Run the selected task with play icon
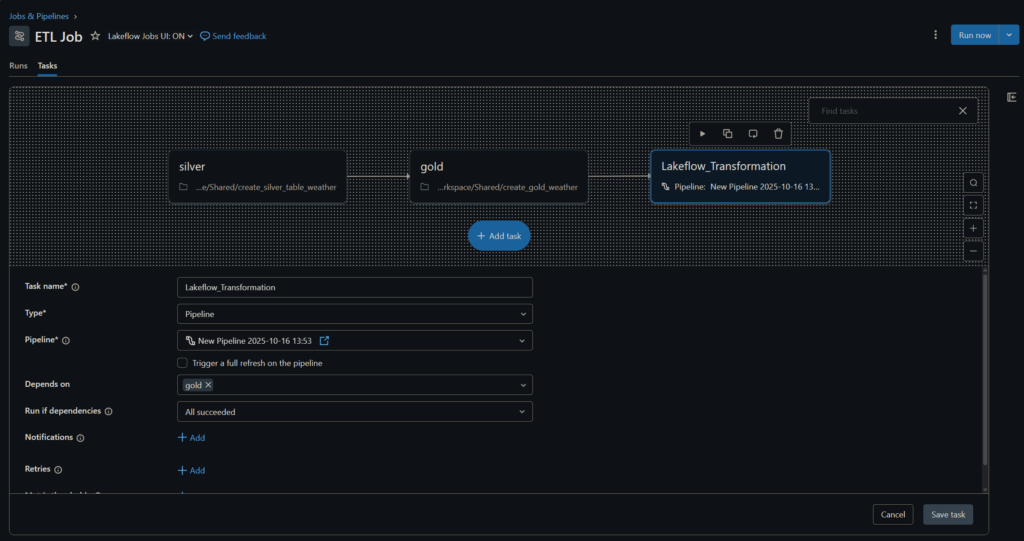The height and width of the screenshot is (541, 1024). [x=703, y=134]
